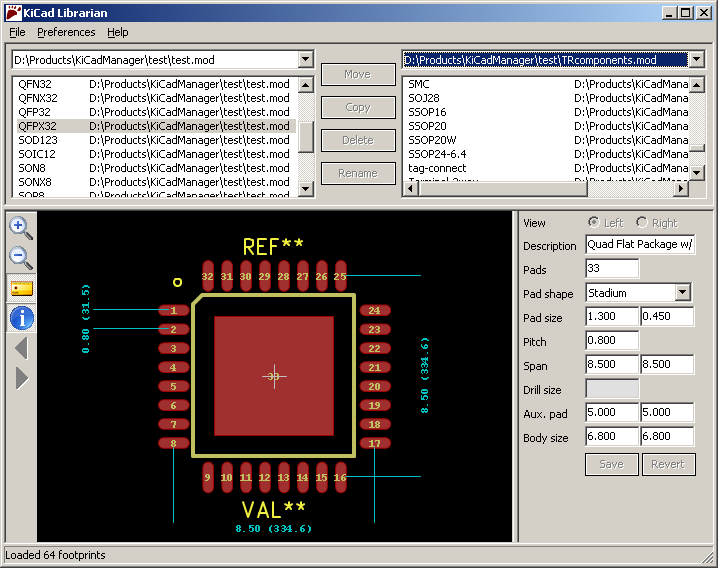The image size is (718, 568).
Task: Toggle the blue info details icon
Action: 21,318
